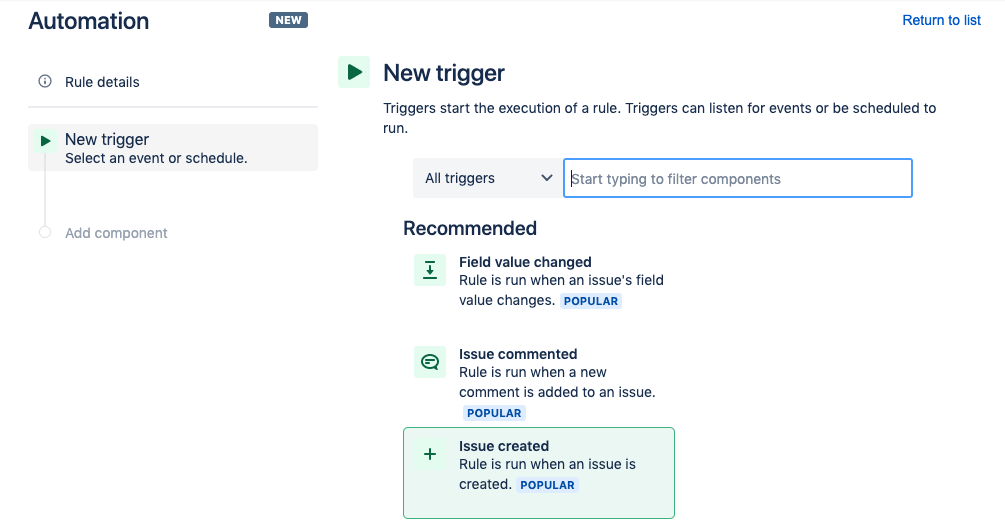Click the NEW badge next to Automation
This screenshot has height=528, width=1005.
288,20
